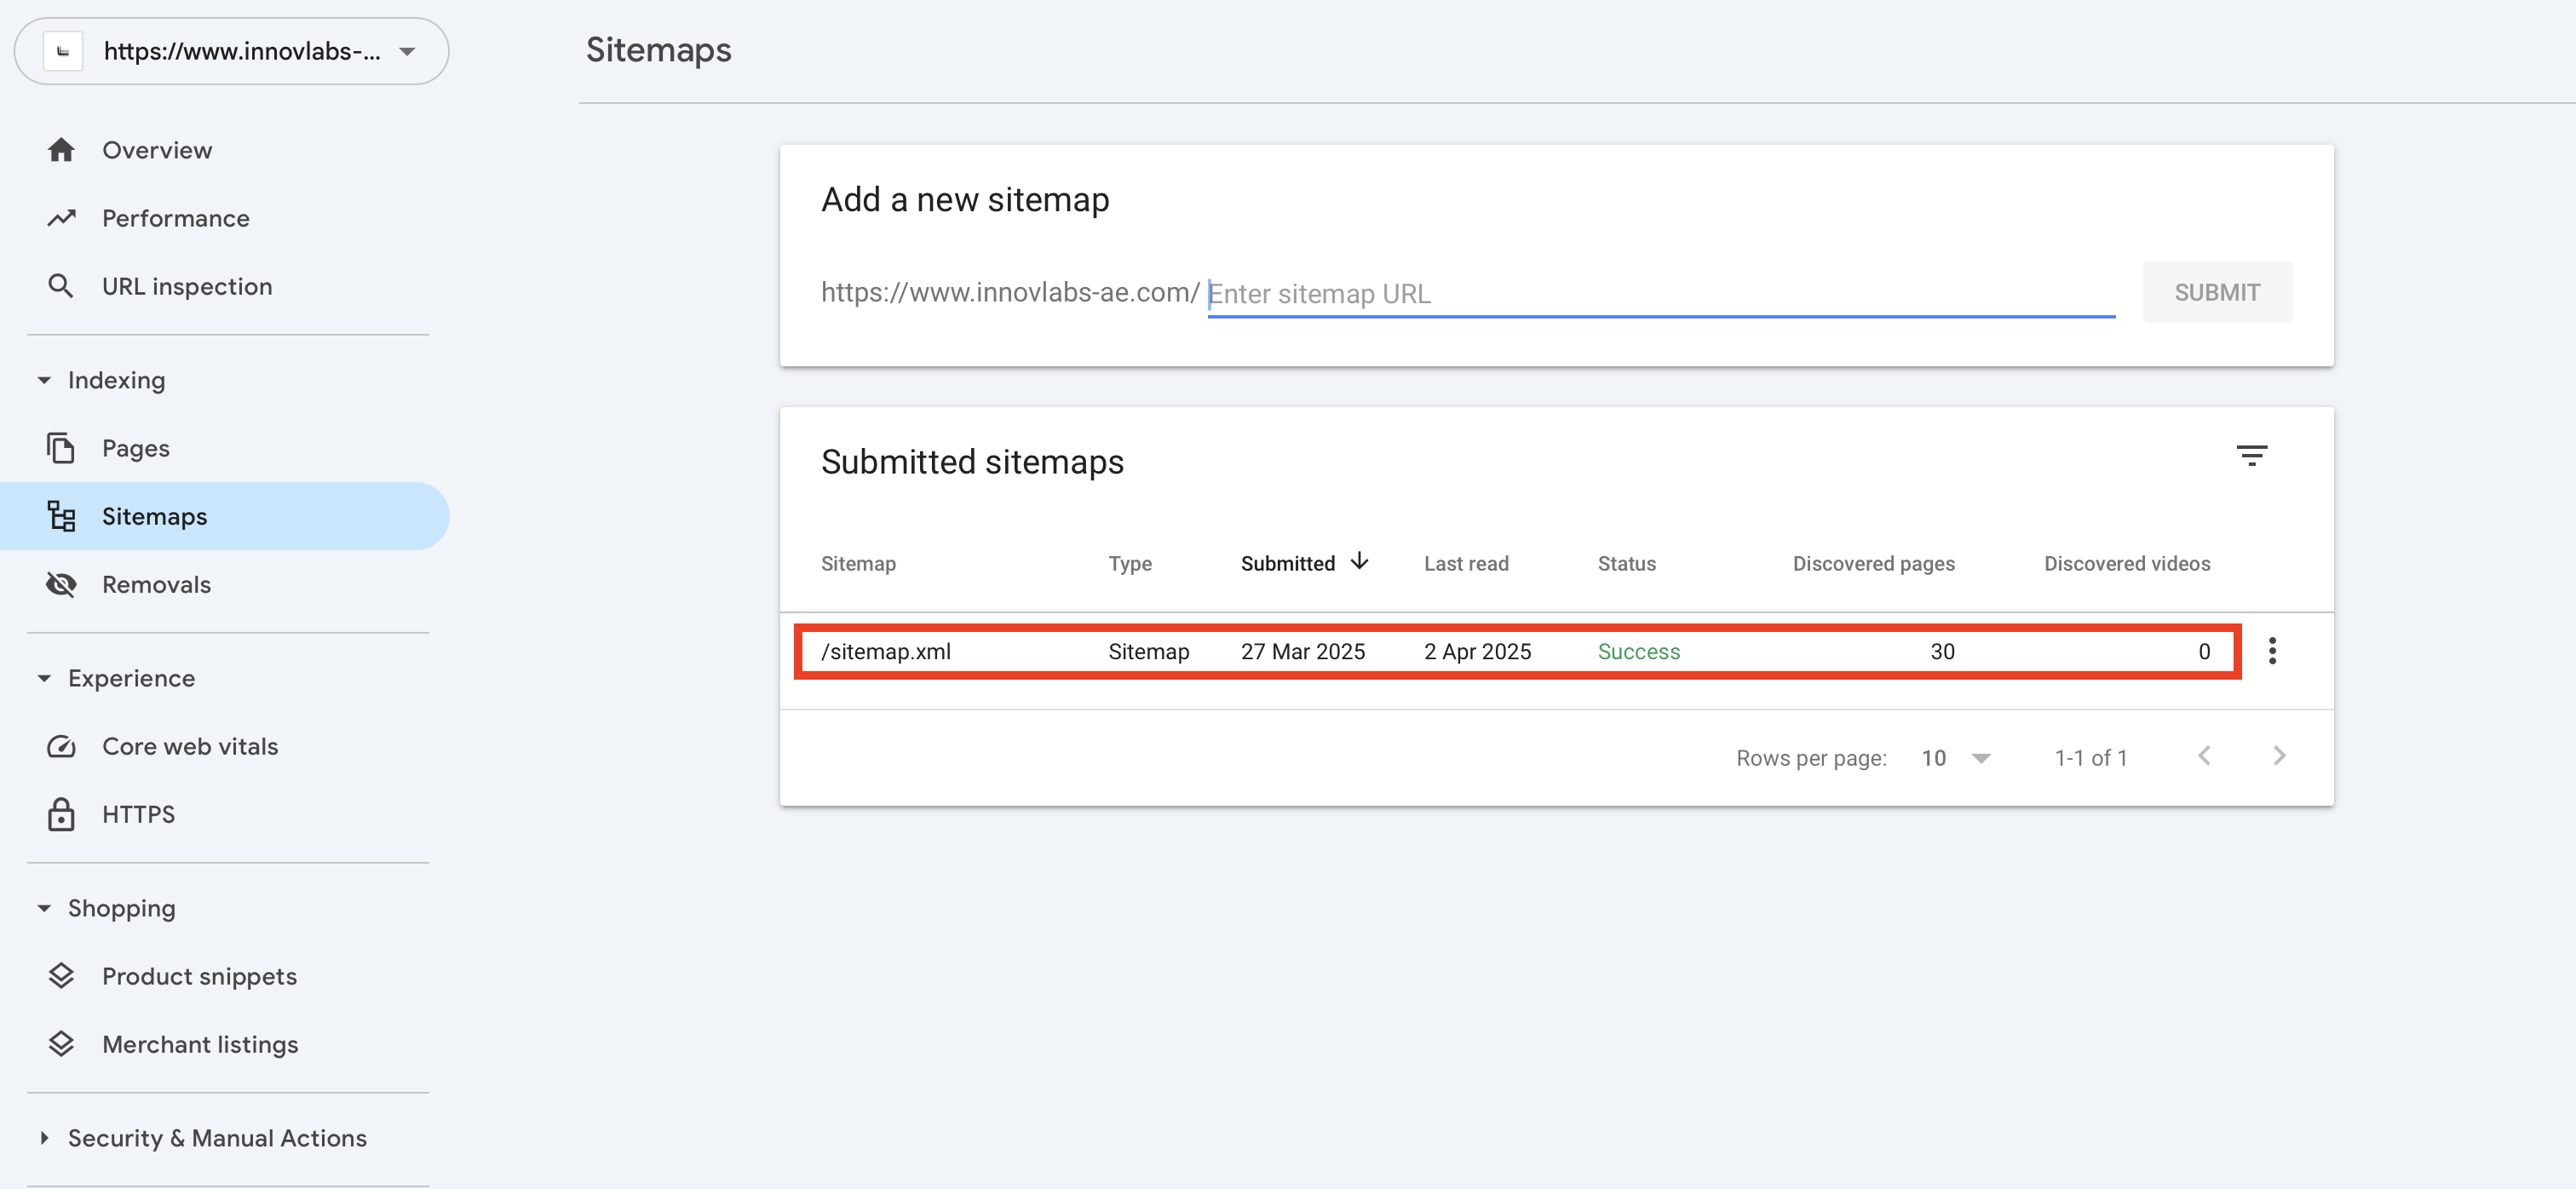Click the Merchant listings layers icon
Viewport: 2576px width, 1189px height.
(x=61, y=1044)
